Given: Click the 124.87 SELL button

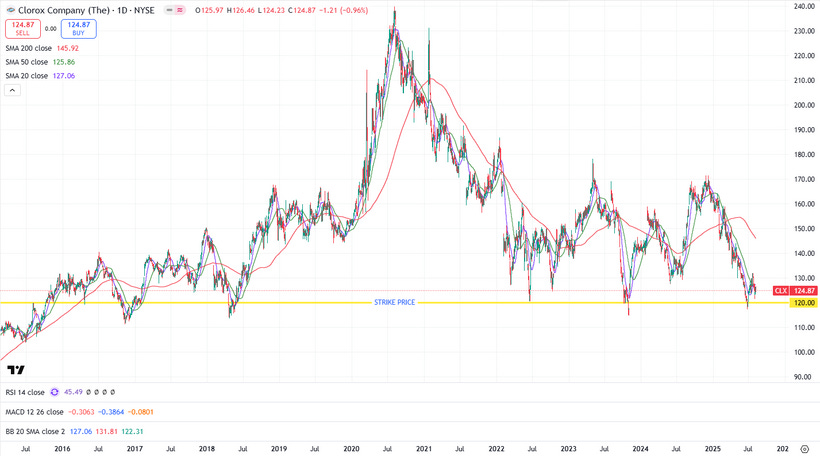Looking at the screenshot, I should pyautogui.click(x=23, y=29).
